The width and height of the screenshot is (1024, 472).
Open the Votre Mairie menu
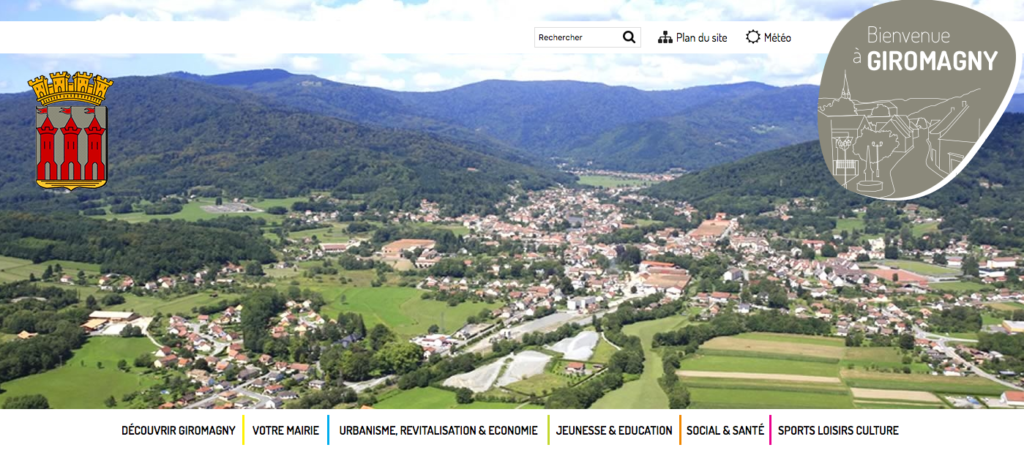pos(285,430)
